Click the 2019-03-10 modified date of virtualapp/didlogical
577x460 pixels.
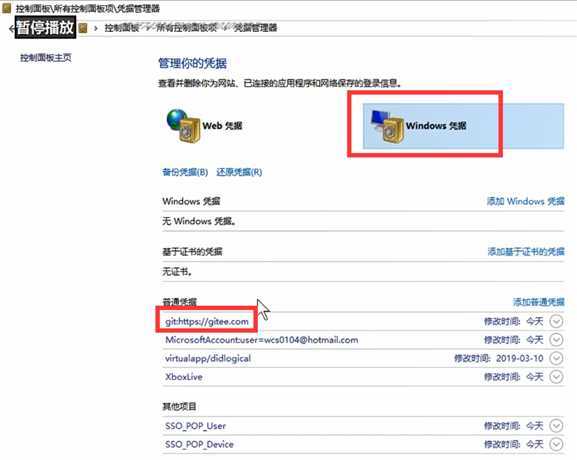coord(520,358)
